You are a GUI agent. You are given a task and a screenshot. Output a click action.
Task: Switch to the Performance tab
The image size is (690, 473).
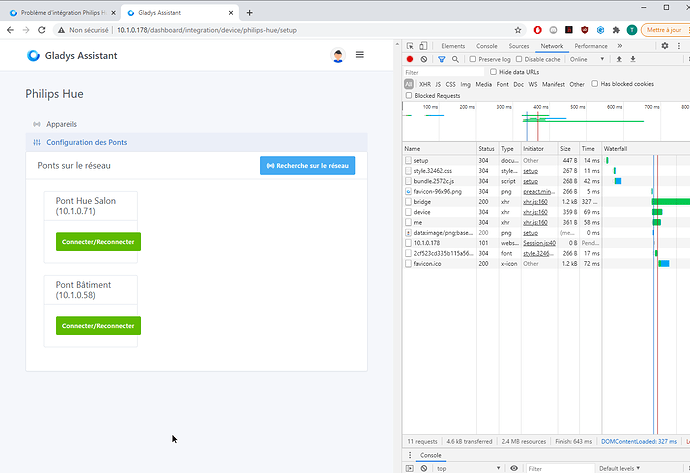591,46
